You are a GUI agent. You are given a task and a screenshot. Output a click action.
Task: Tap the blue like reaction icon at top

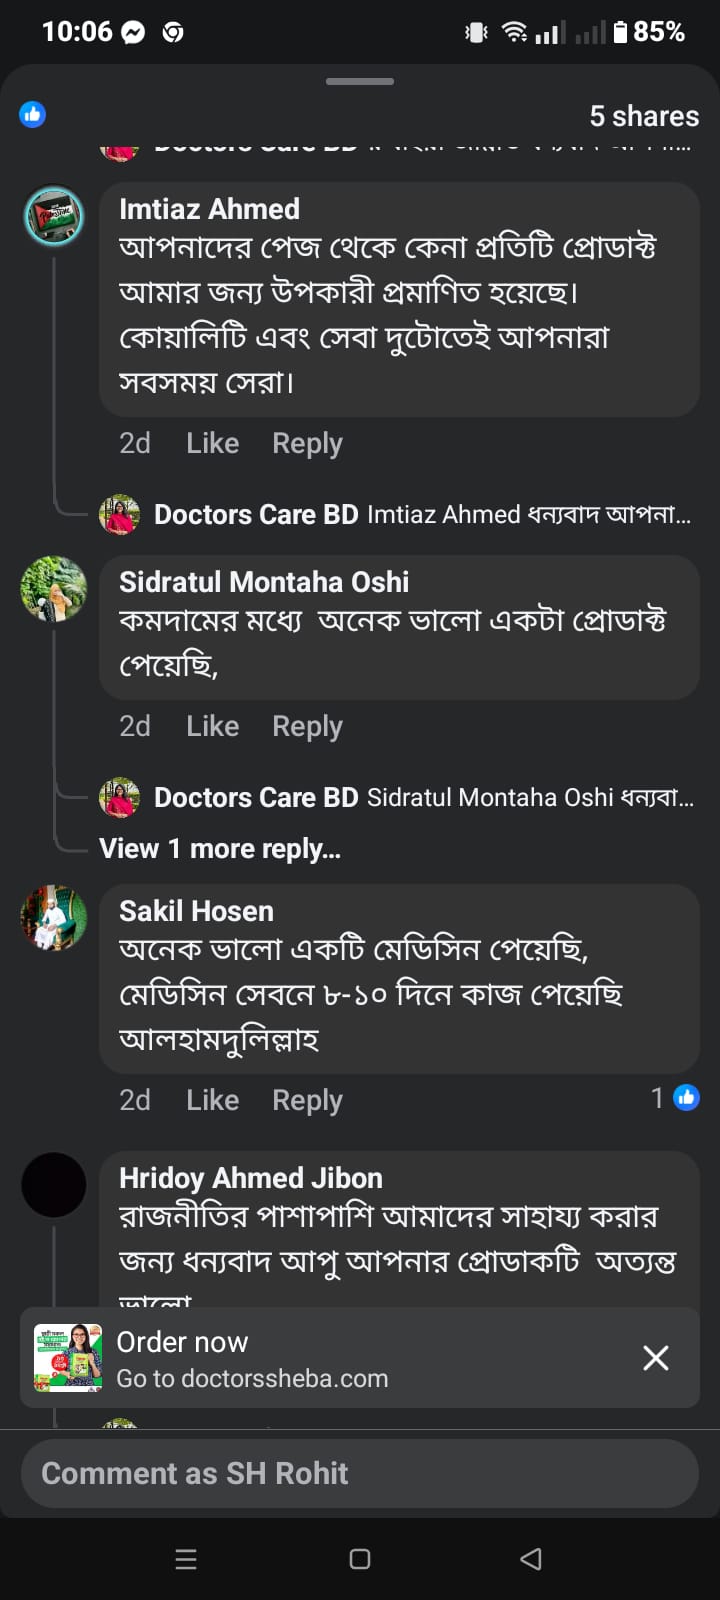point(33,115)
